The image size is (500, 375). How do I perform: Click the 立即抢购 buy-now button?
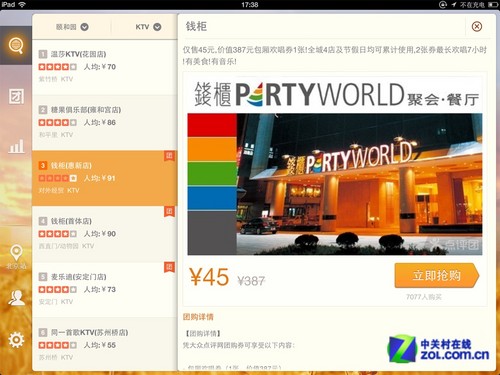tap(437, 275)
